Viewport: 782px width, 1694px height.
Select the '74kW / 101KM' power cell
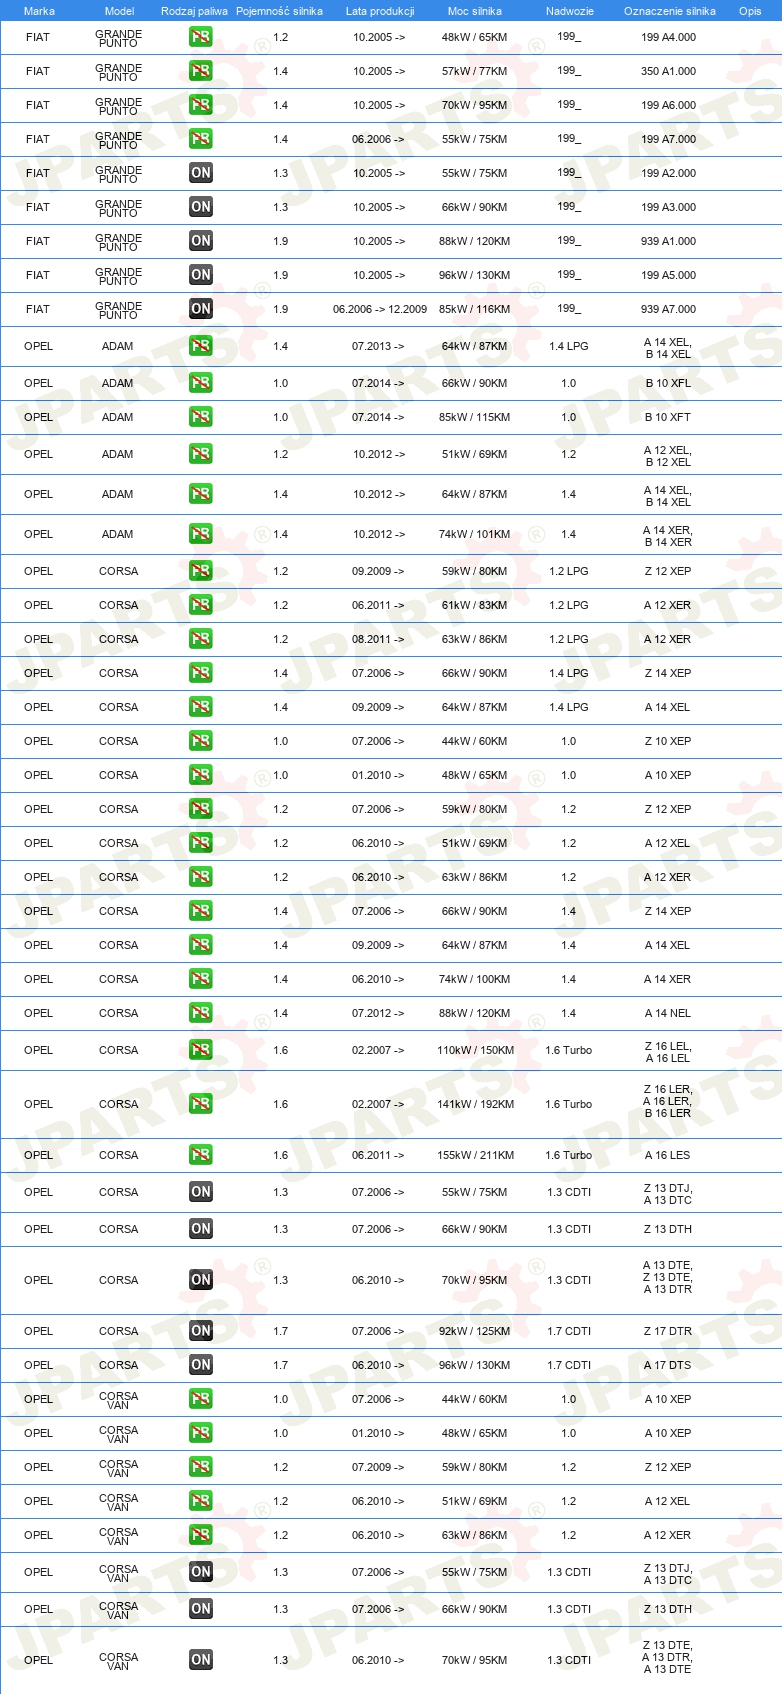(475, 534)
